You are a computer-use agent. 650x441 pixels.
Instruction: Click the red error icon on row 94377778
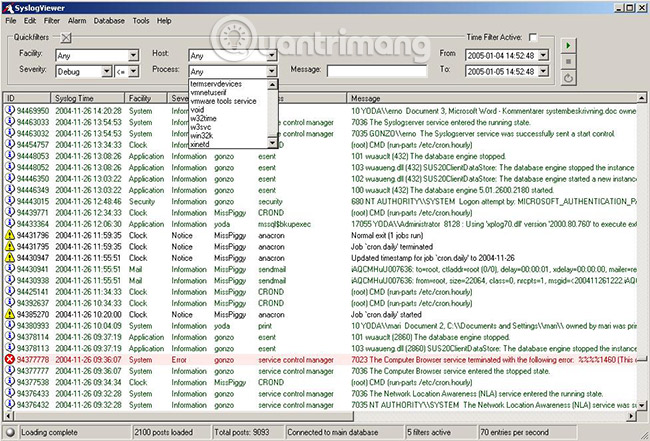point(10,358)
